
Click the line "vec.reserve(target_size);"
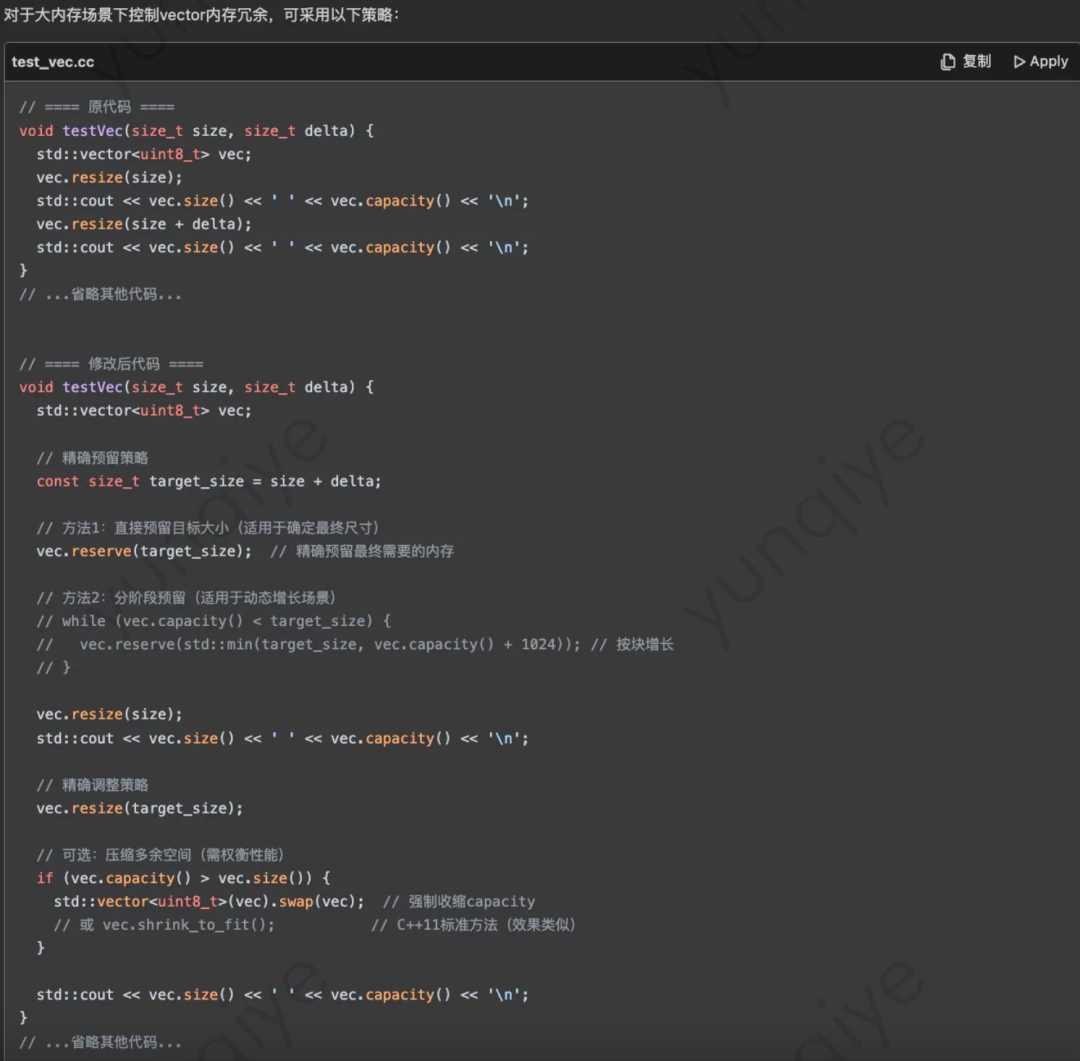coord(144,551)
